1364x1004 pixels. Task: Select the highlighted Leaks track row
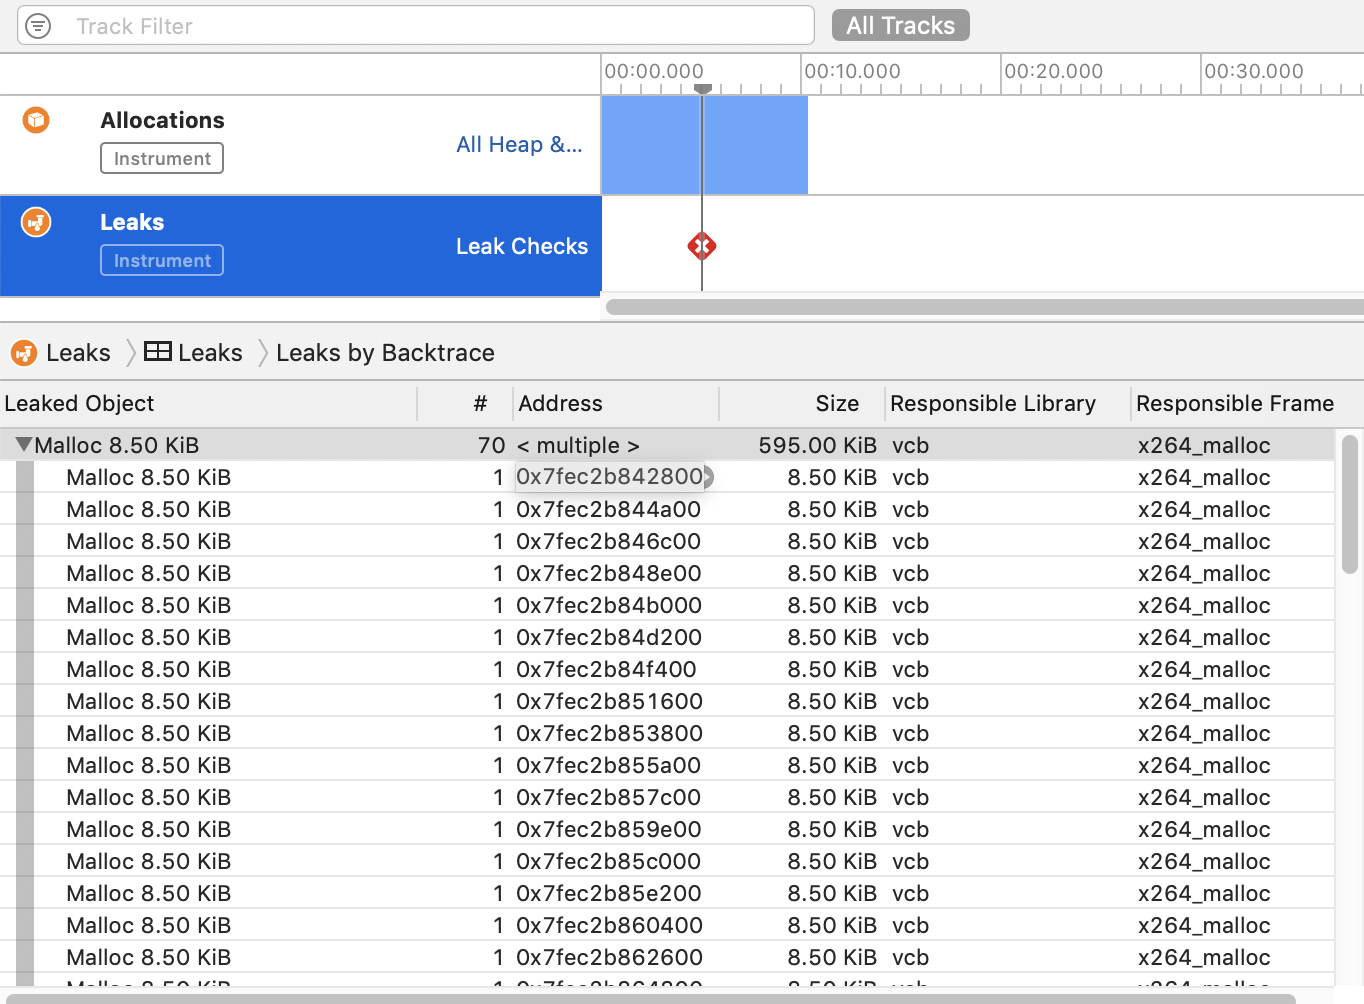tap(300, 246)
